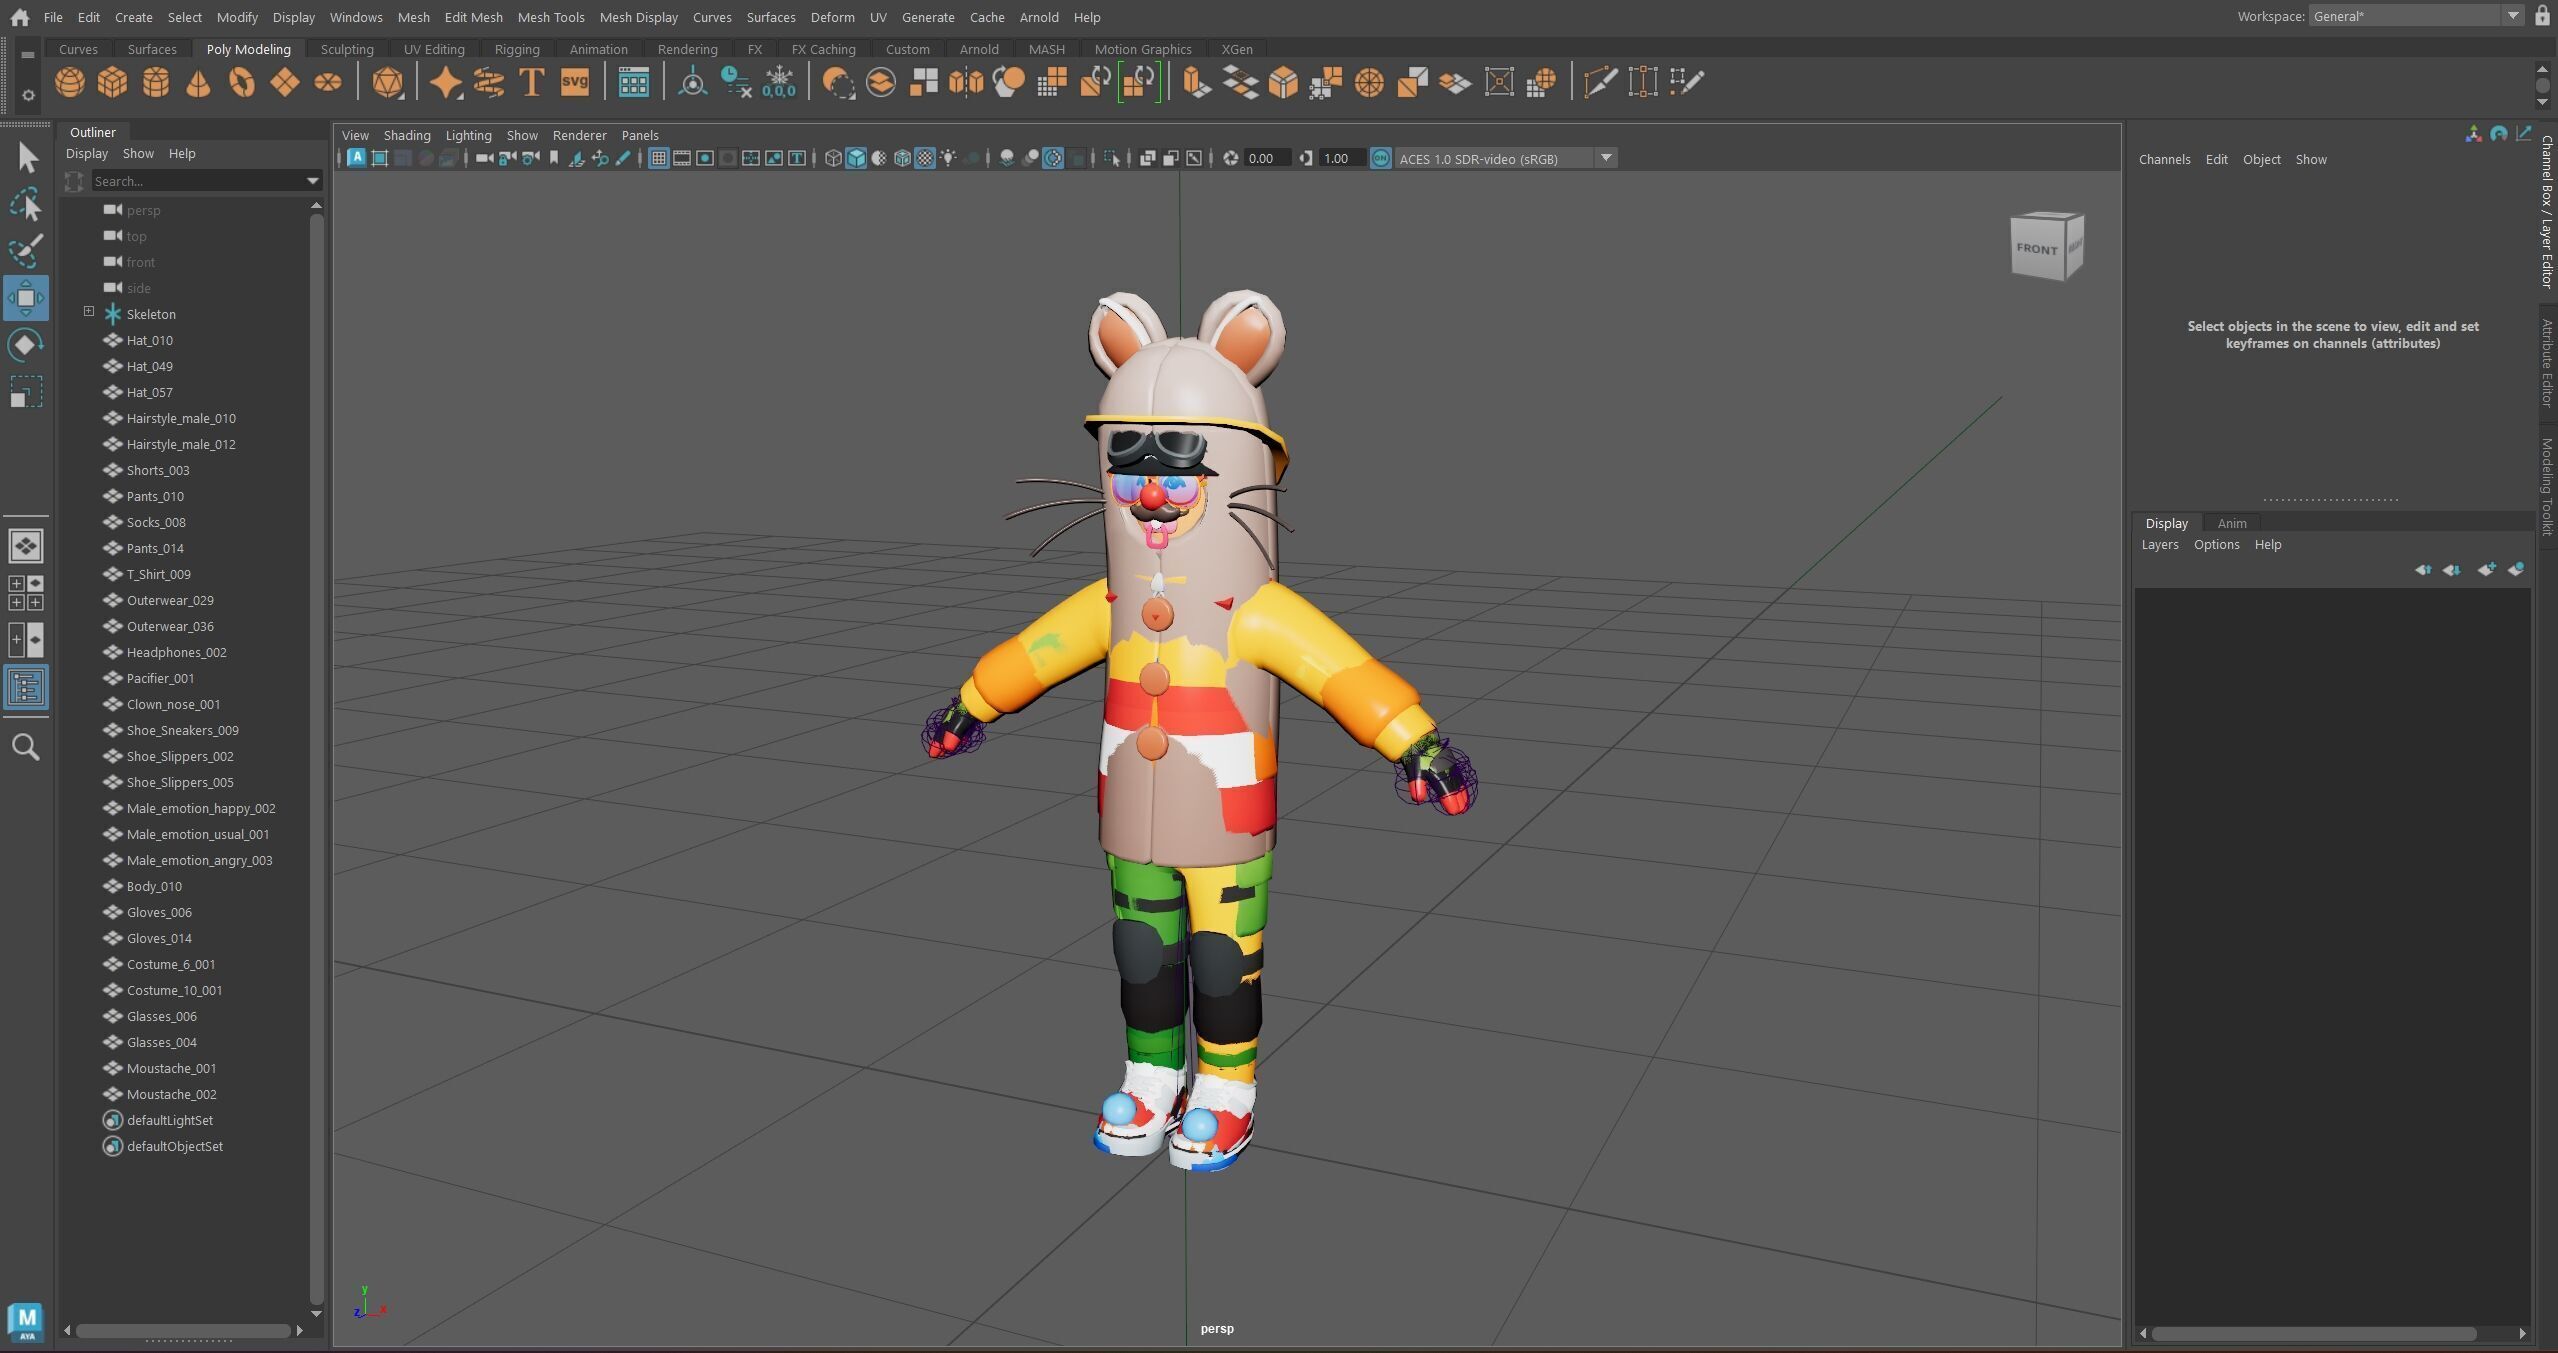Create a polygon cube from the shelf
2558x1353 pixels.
tap(112, 82)
